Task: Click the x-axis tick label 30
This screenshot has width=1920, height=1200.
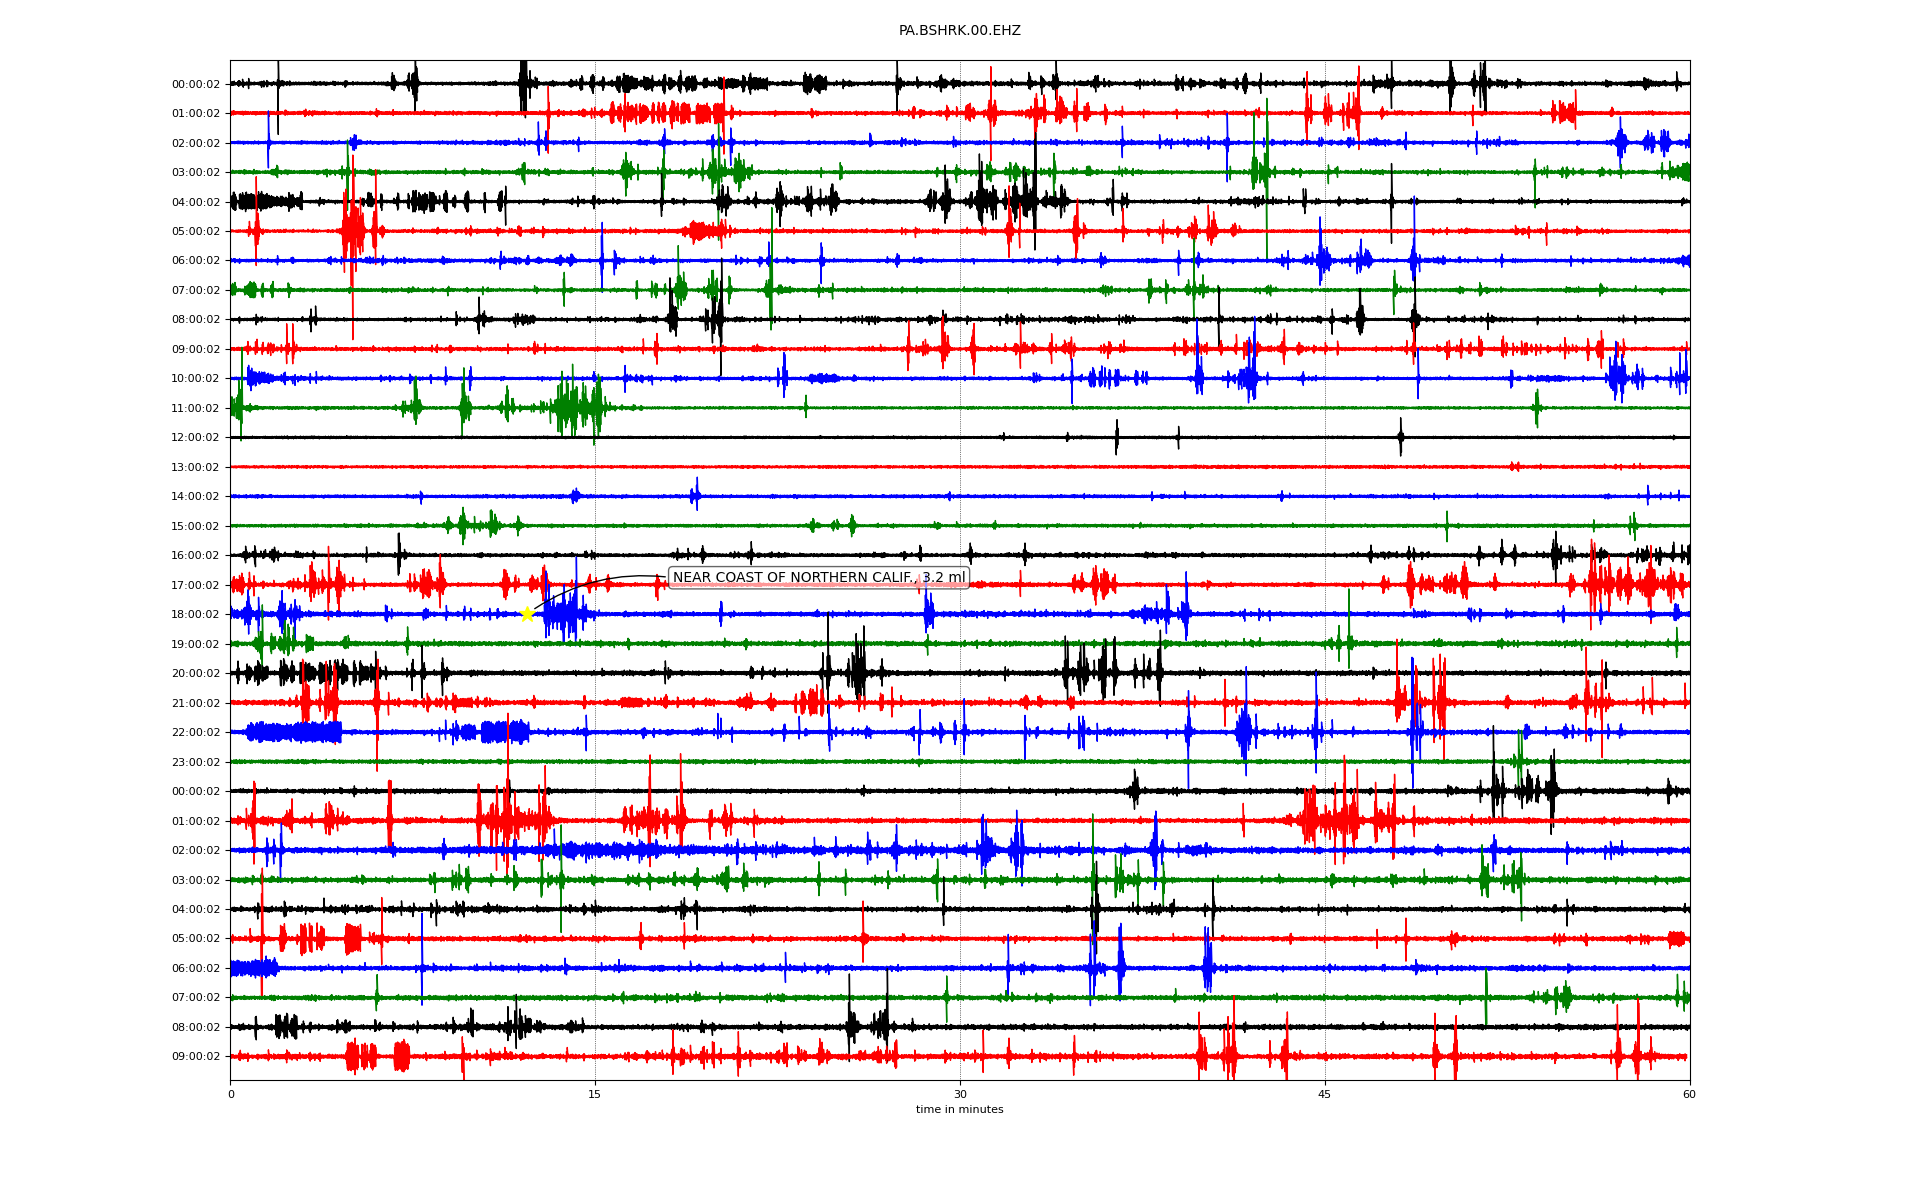Action: tap(960, 1094)
